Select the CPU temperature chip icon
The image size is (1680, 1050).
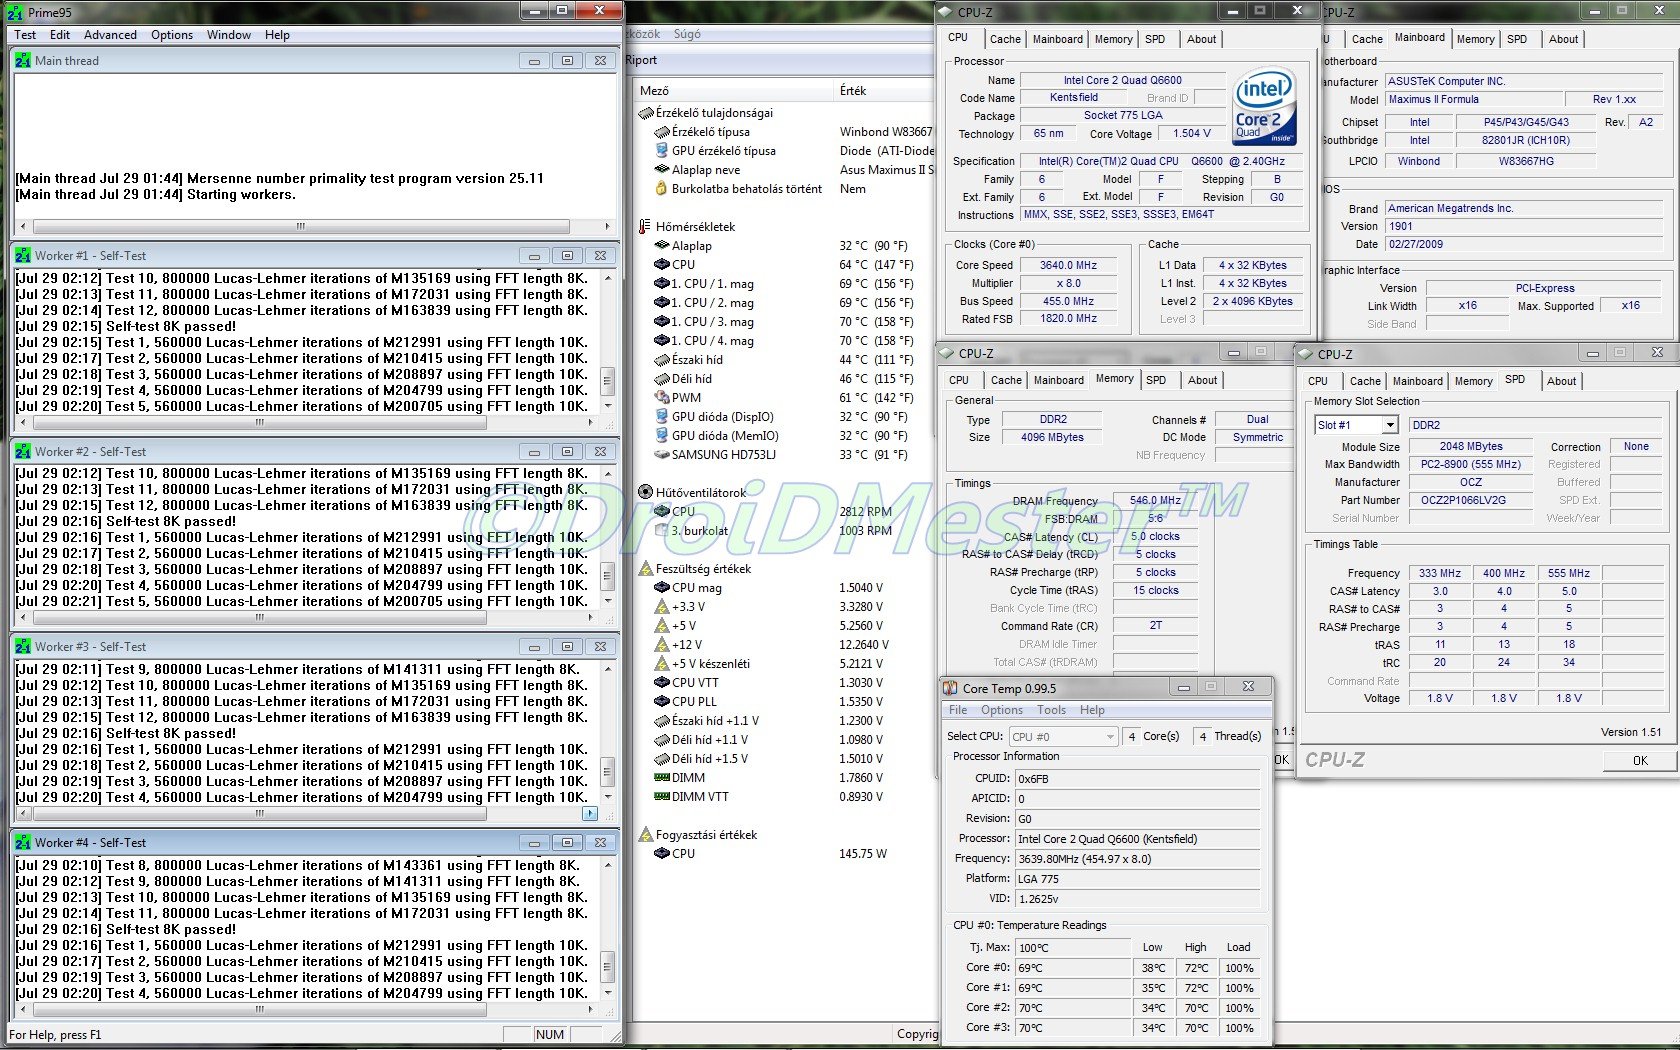point(661,265)
